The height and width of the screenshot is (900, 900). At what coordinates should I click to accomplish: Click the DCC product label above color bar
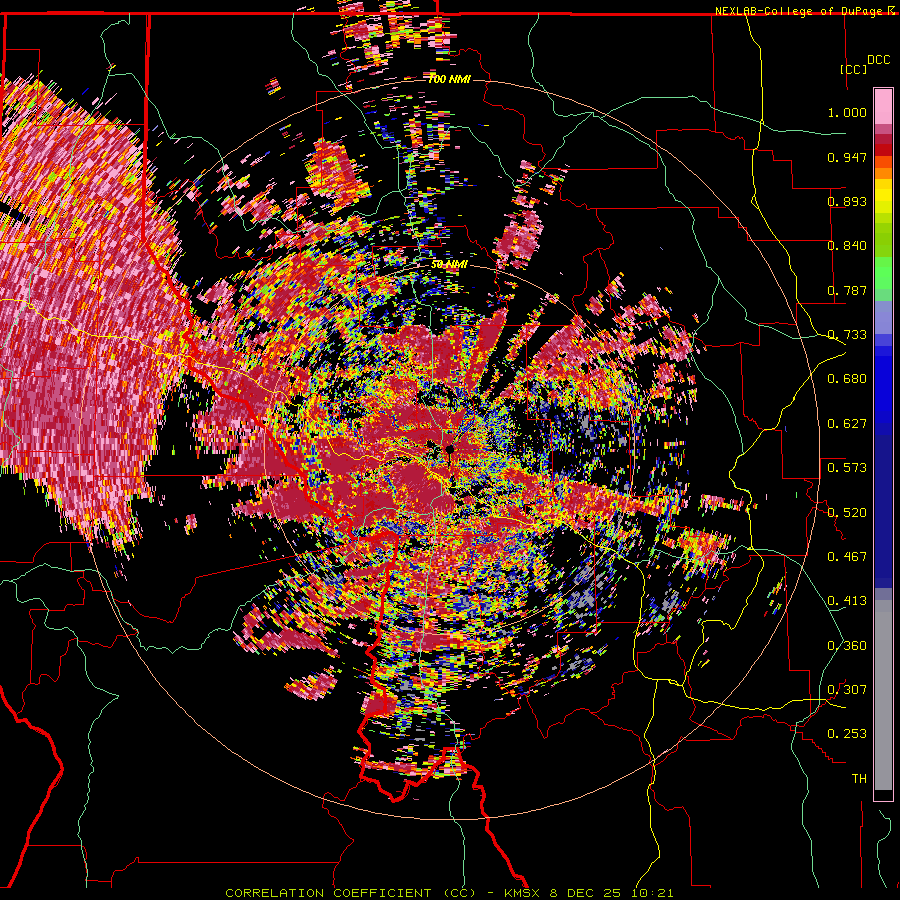click(878, 60)
